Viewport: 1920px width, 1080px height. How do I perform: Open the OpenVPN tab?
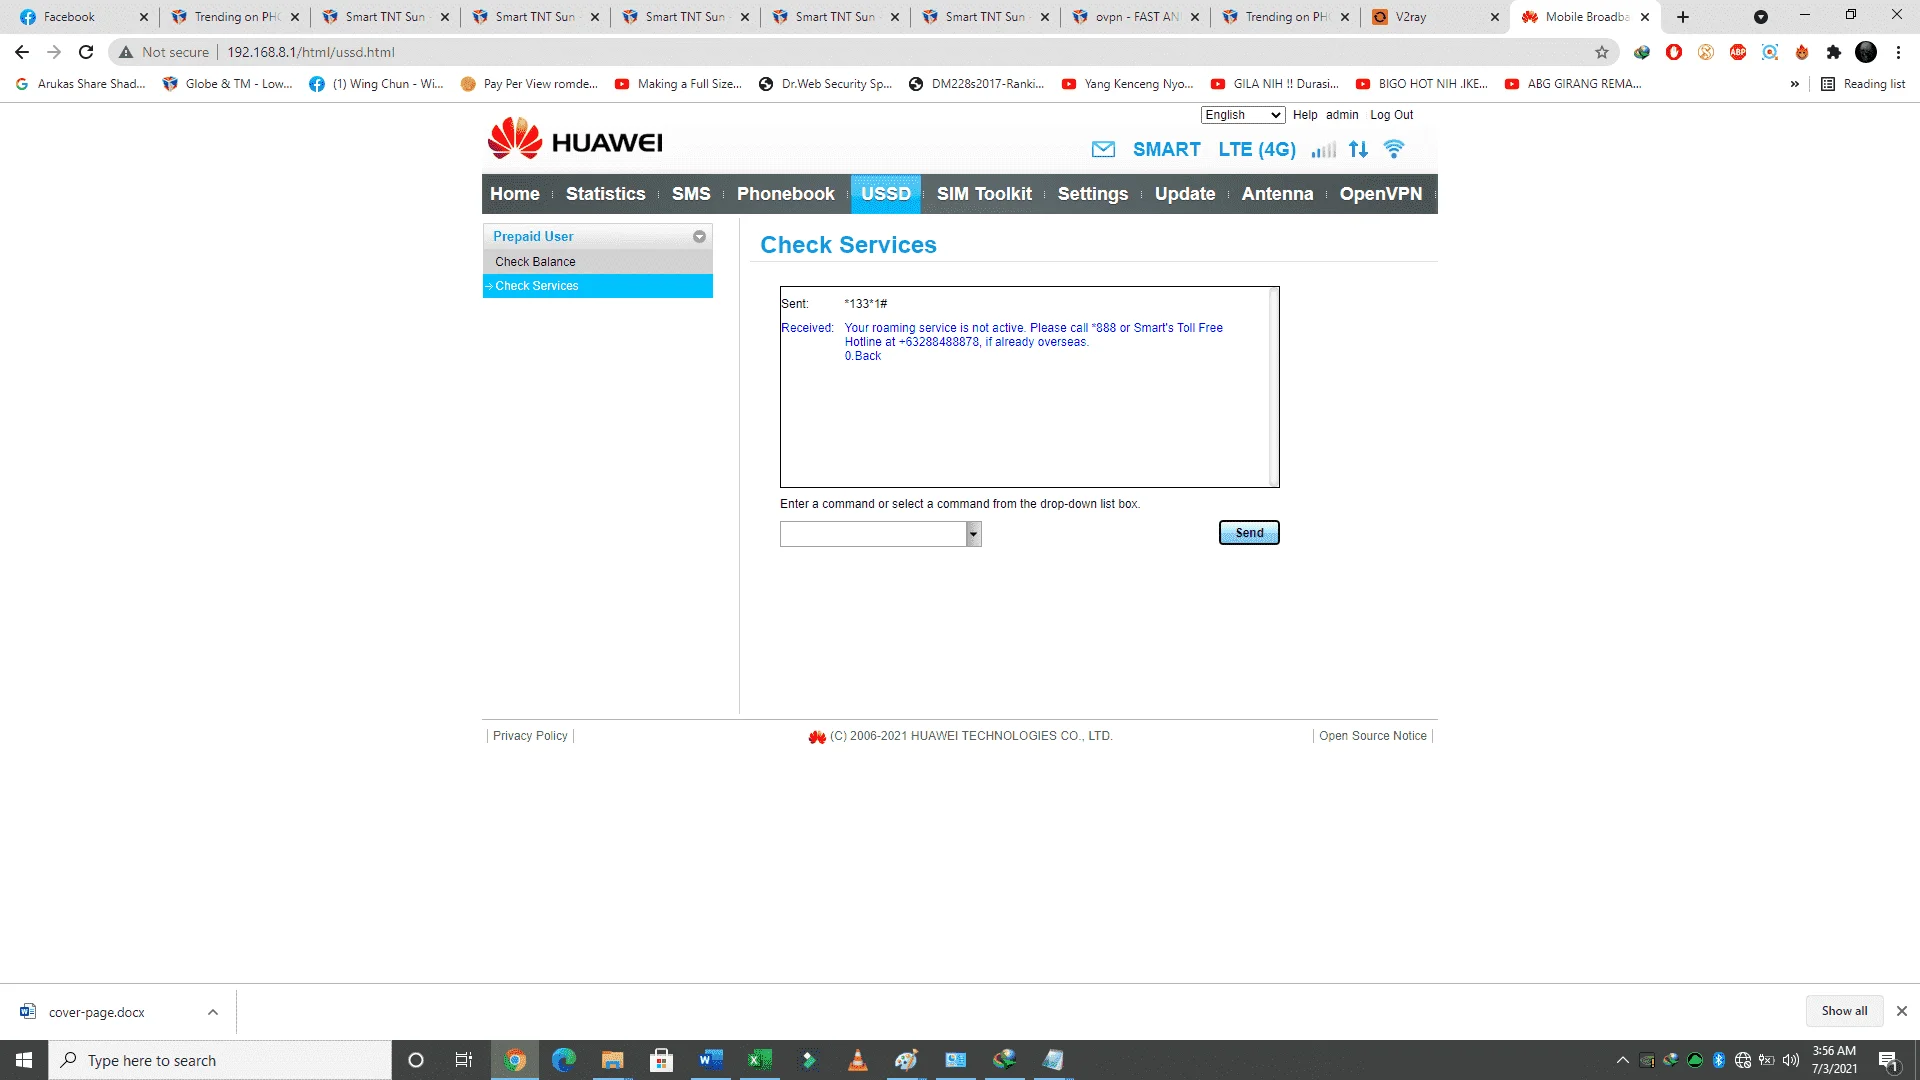1381,194
